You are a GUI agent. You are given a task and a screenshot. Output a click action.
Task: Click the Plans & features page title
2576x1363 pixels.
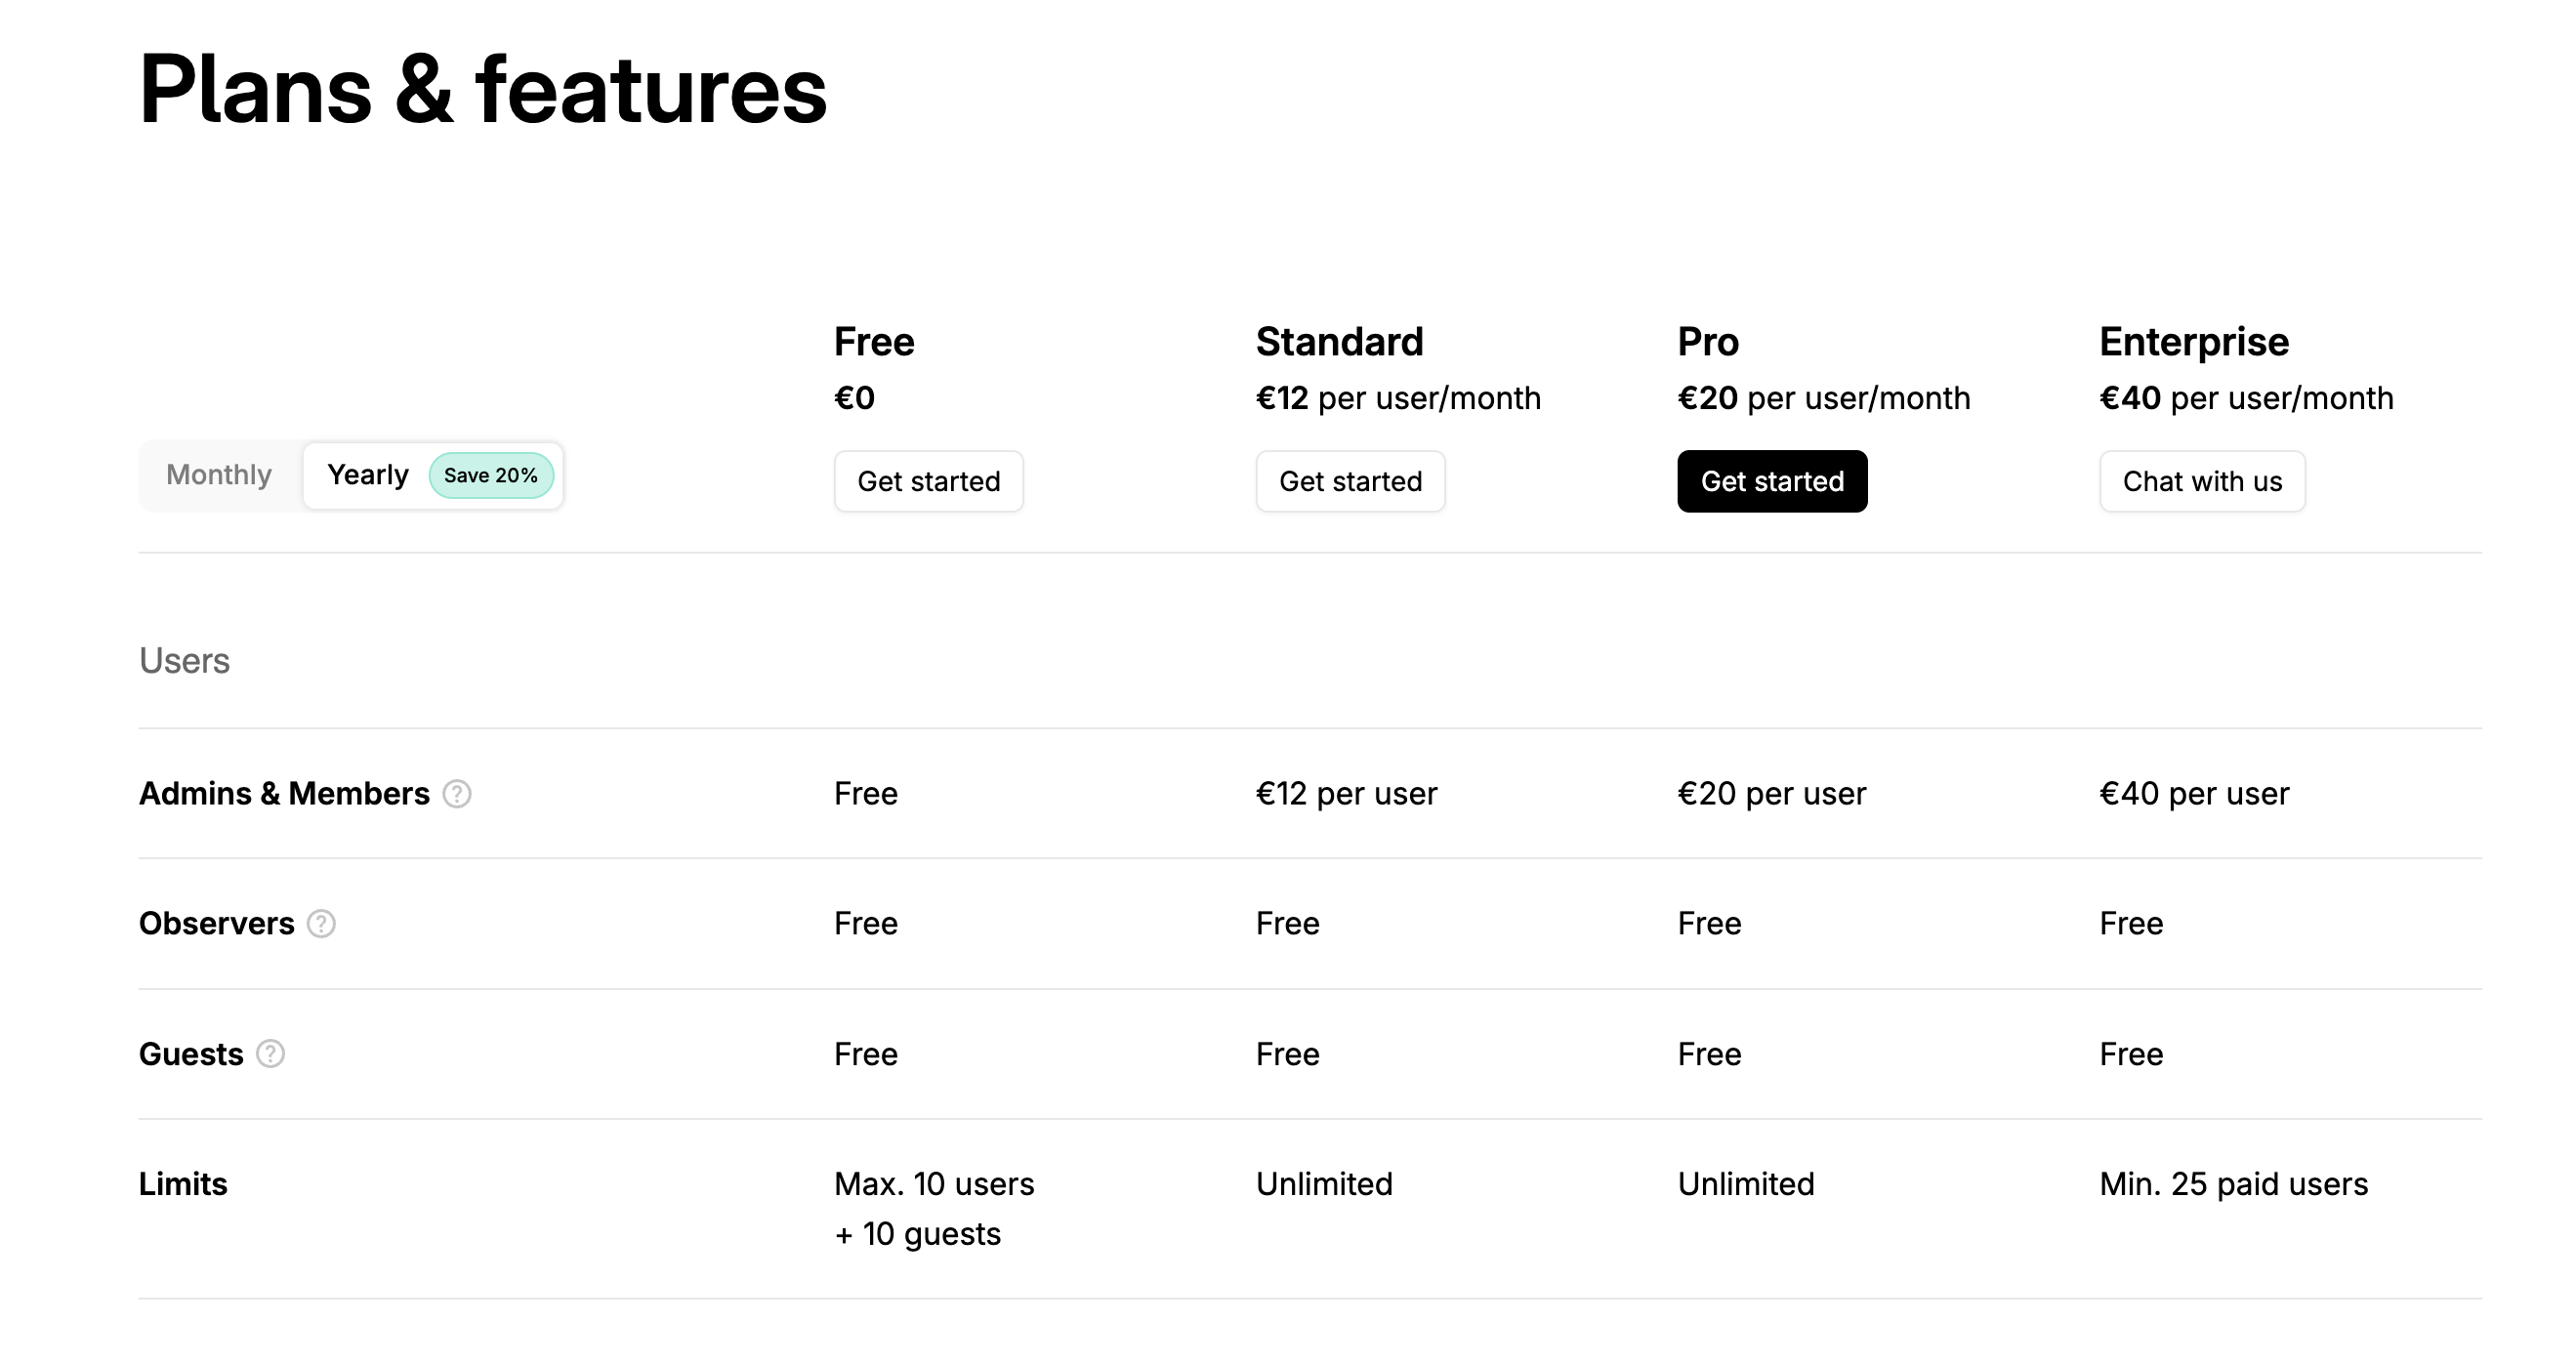coord(483,90)
